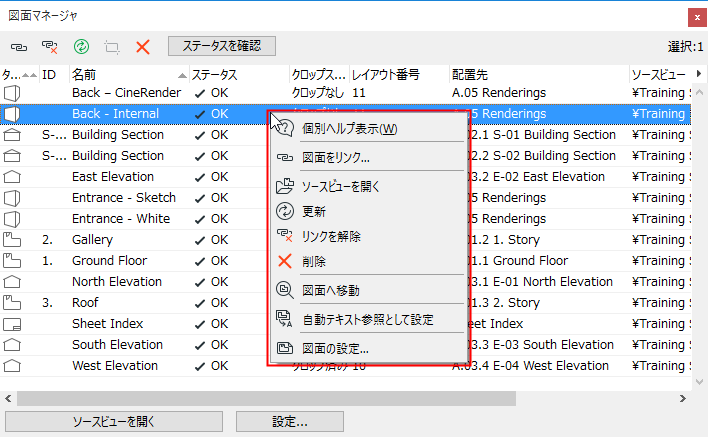708x437 pixels.
Task: Sort by the type column header
Action: pyautogui.click(x=19, y=74)
